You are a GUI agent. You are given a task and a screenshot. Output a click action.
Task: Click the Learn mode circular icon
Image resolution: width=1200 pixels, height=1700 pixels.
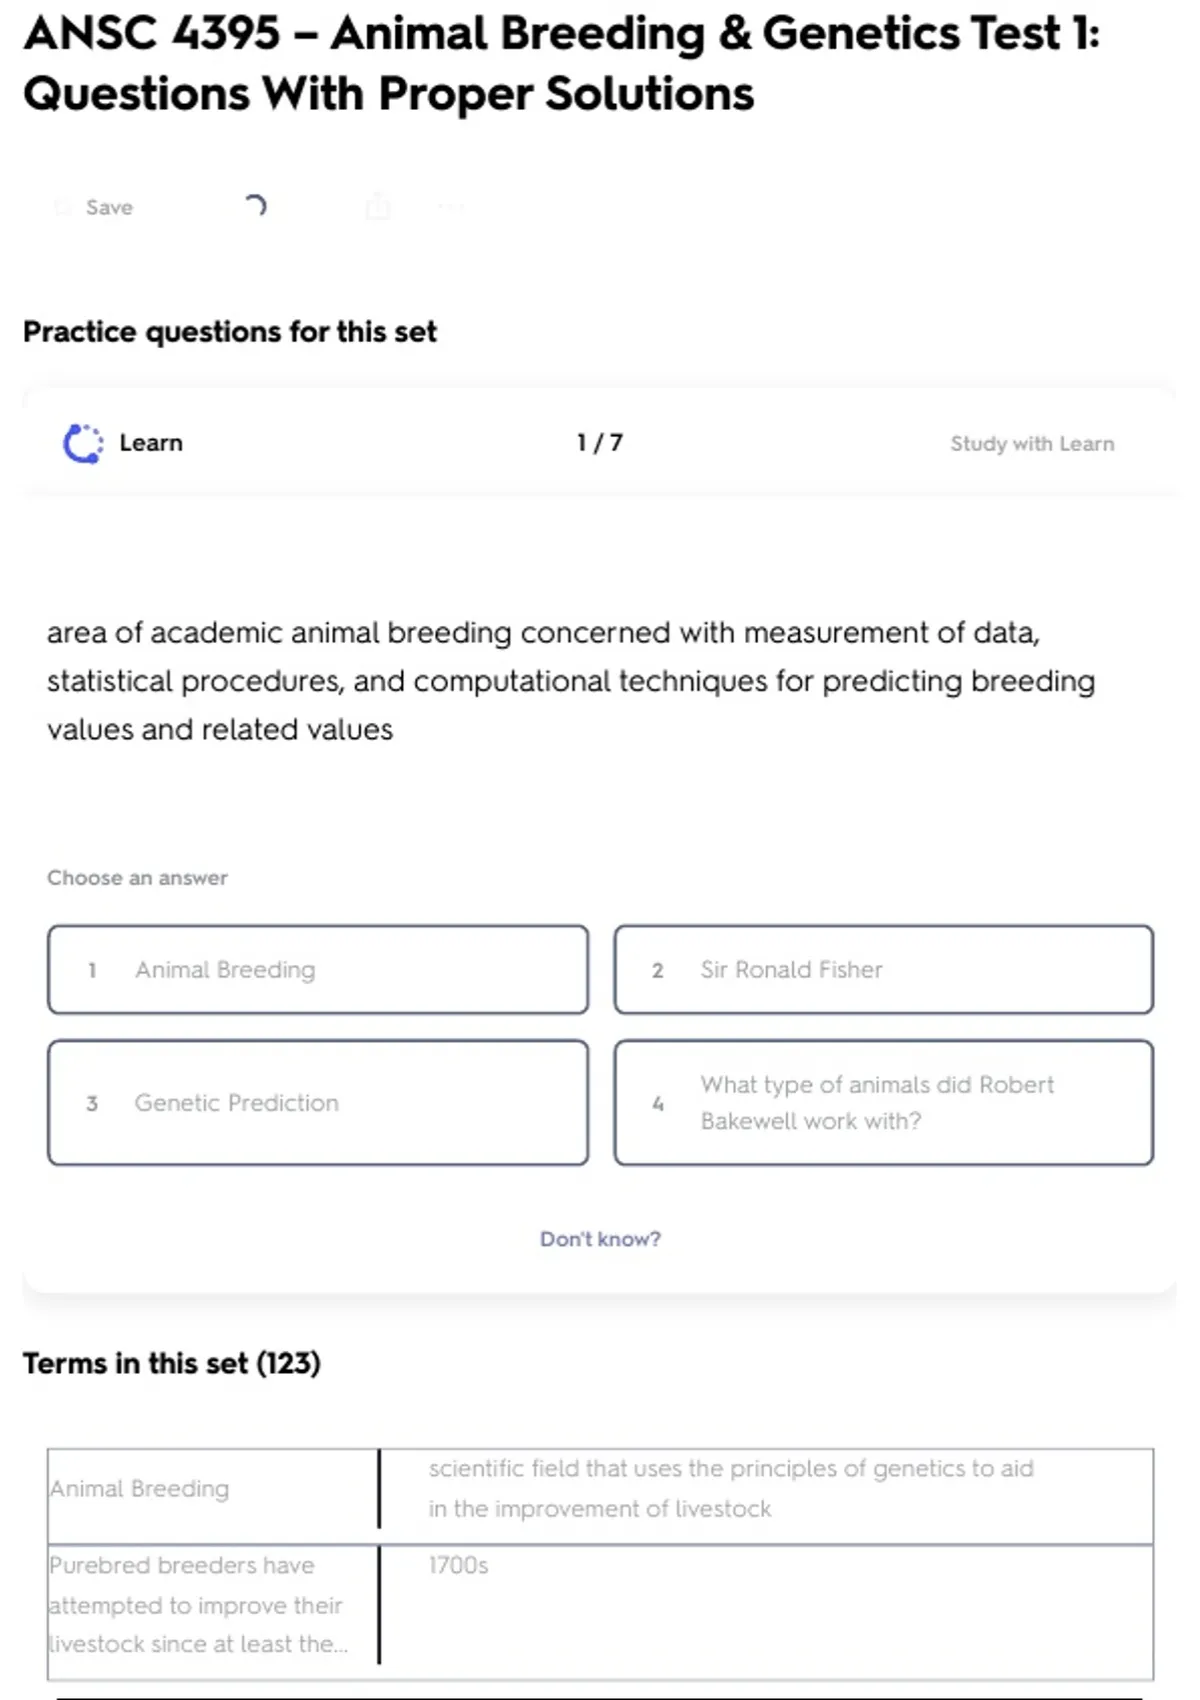[83, 444]
